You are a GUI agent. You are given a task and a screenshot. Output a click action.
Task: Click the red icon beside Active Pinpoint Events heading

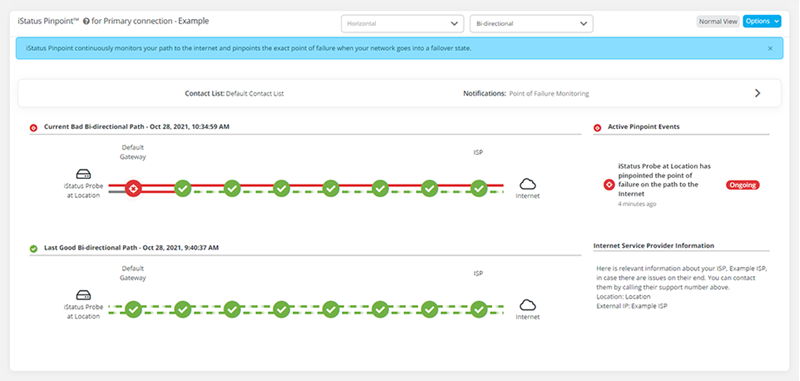click(x=597, y=128)
